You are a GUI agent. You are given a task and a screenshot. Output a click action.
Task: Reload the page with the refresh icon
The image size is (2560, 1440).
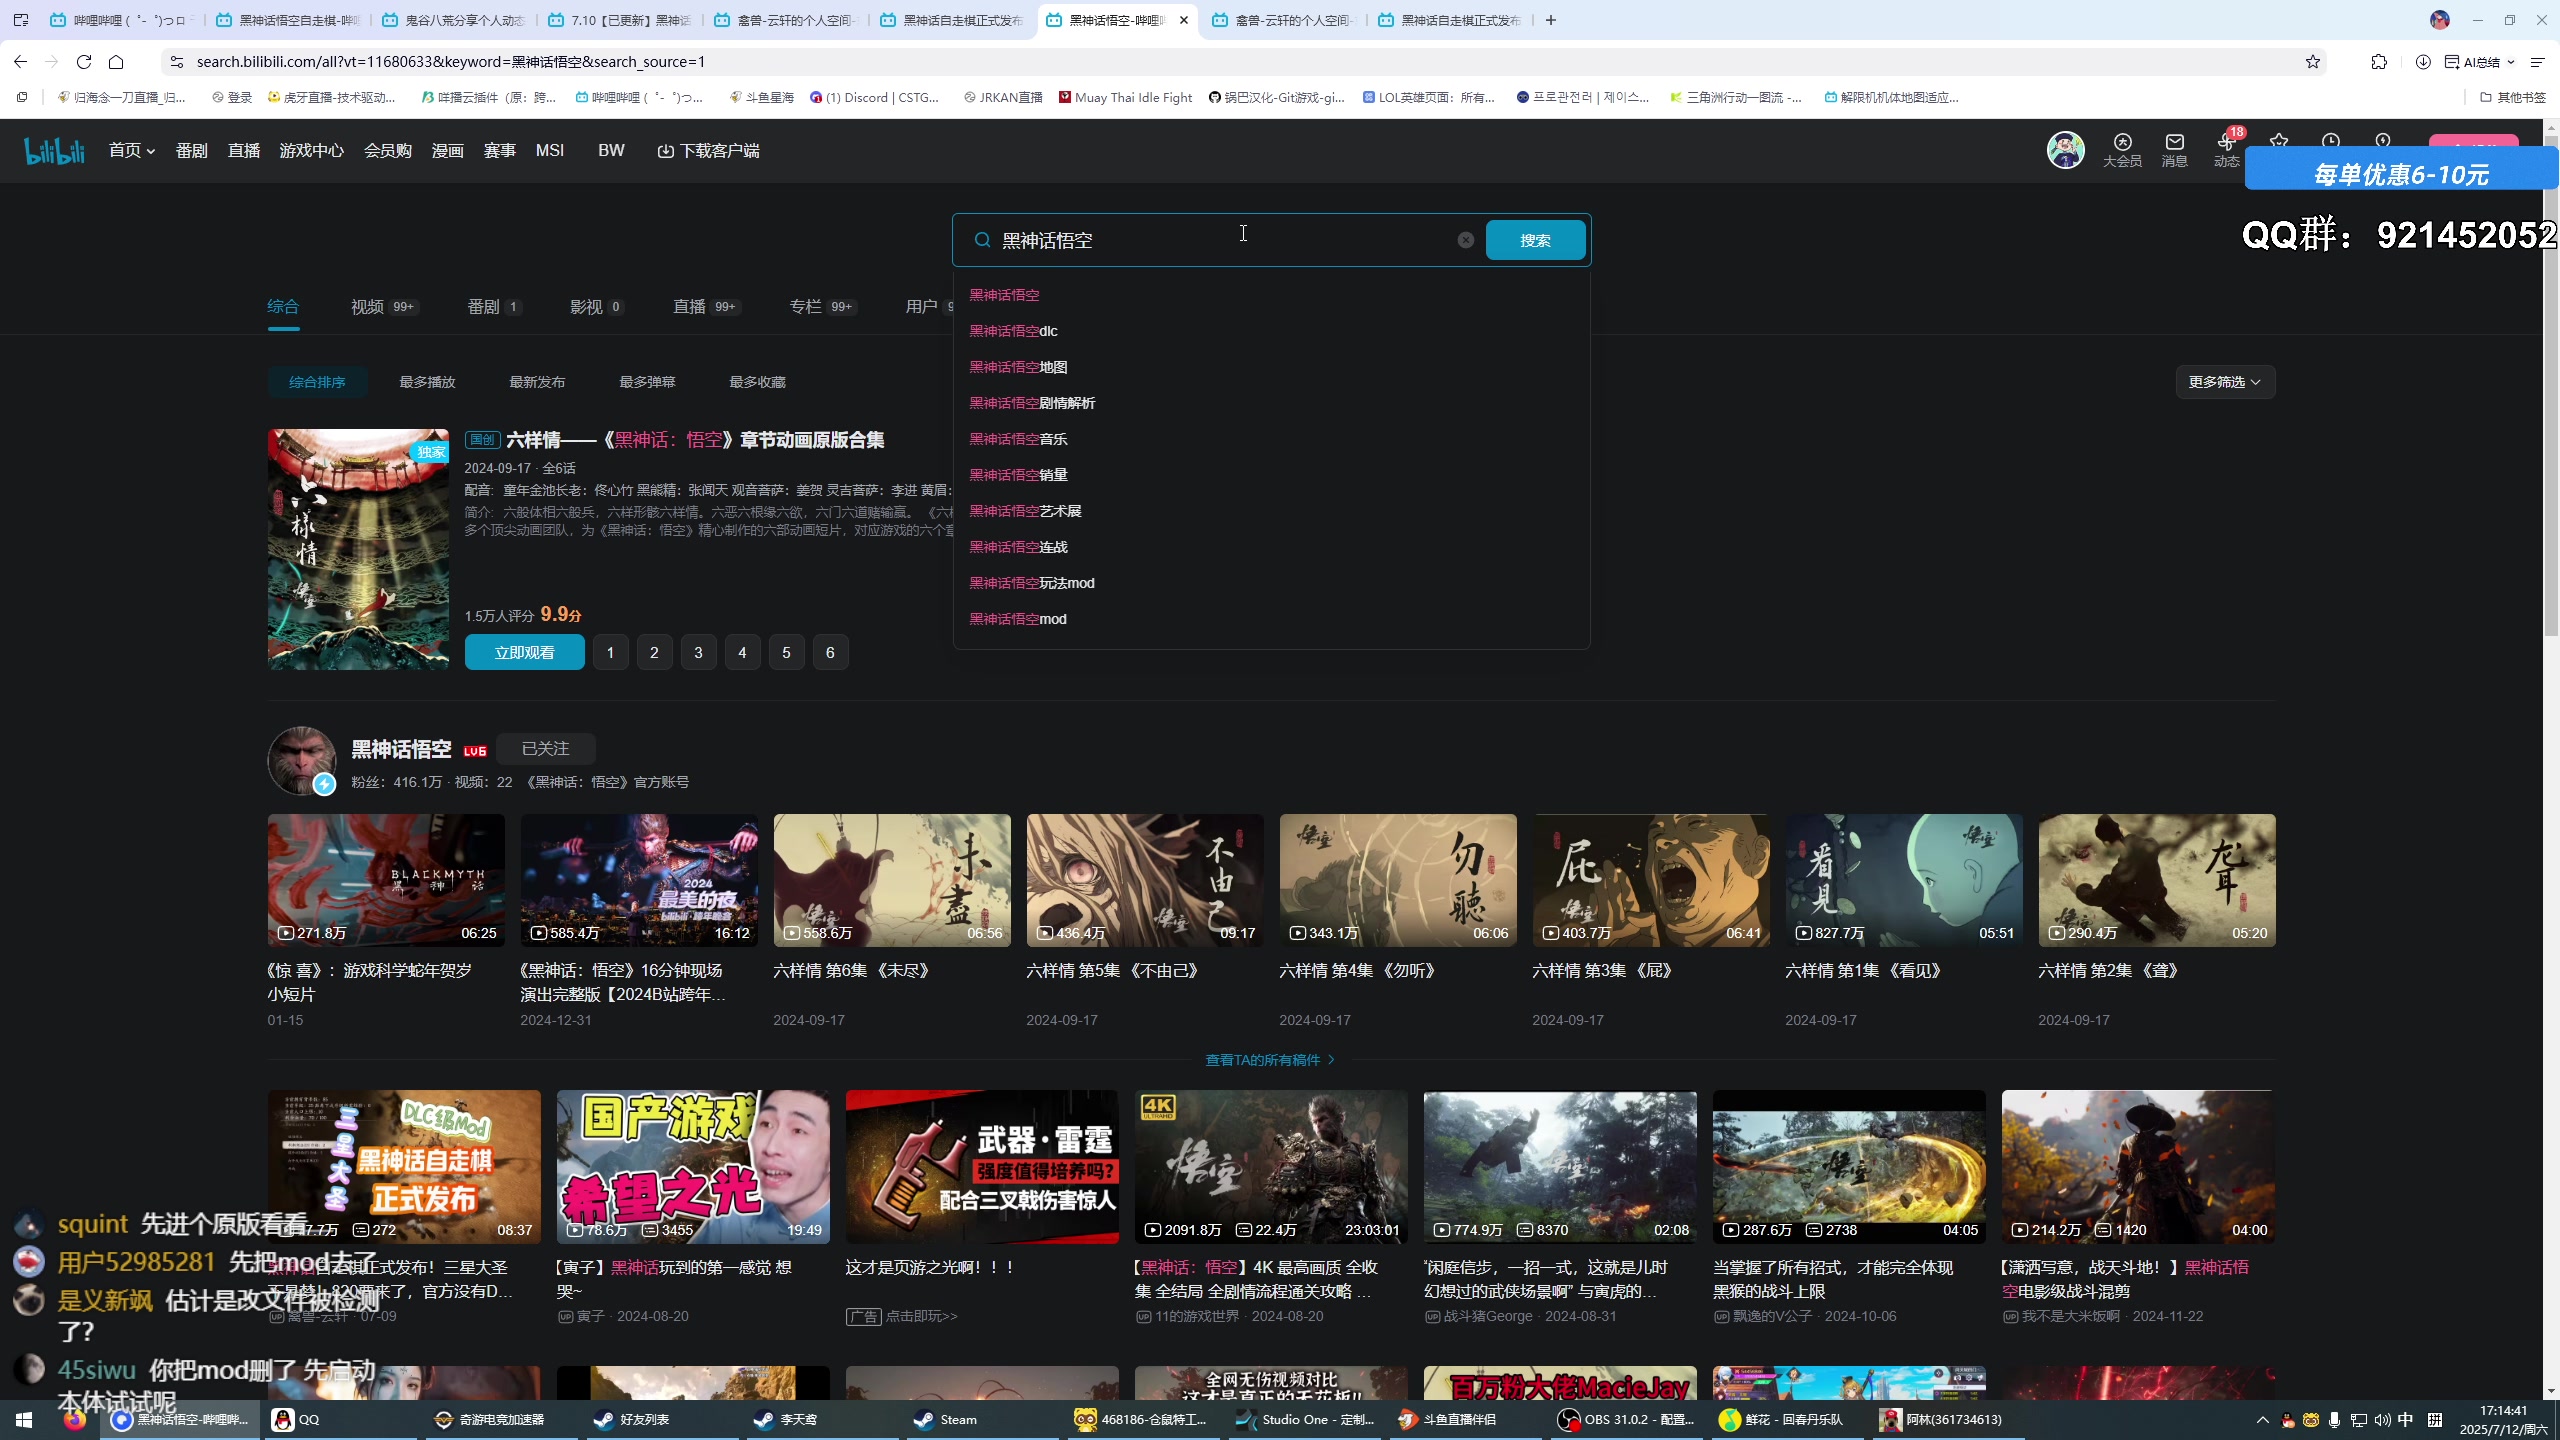84,62
